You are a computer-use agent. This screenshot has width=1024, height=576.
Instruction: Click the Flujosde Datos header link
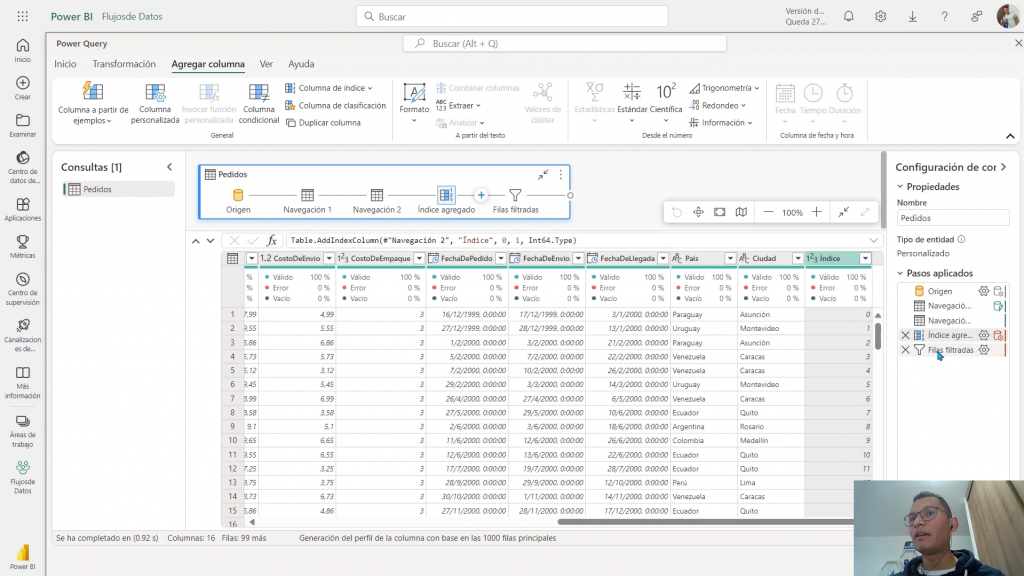pos(132,16)
